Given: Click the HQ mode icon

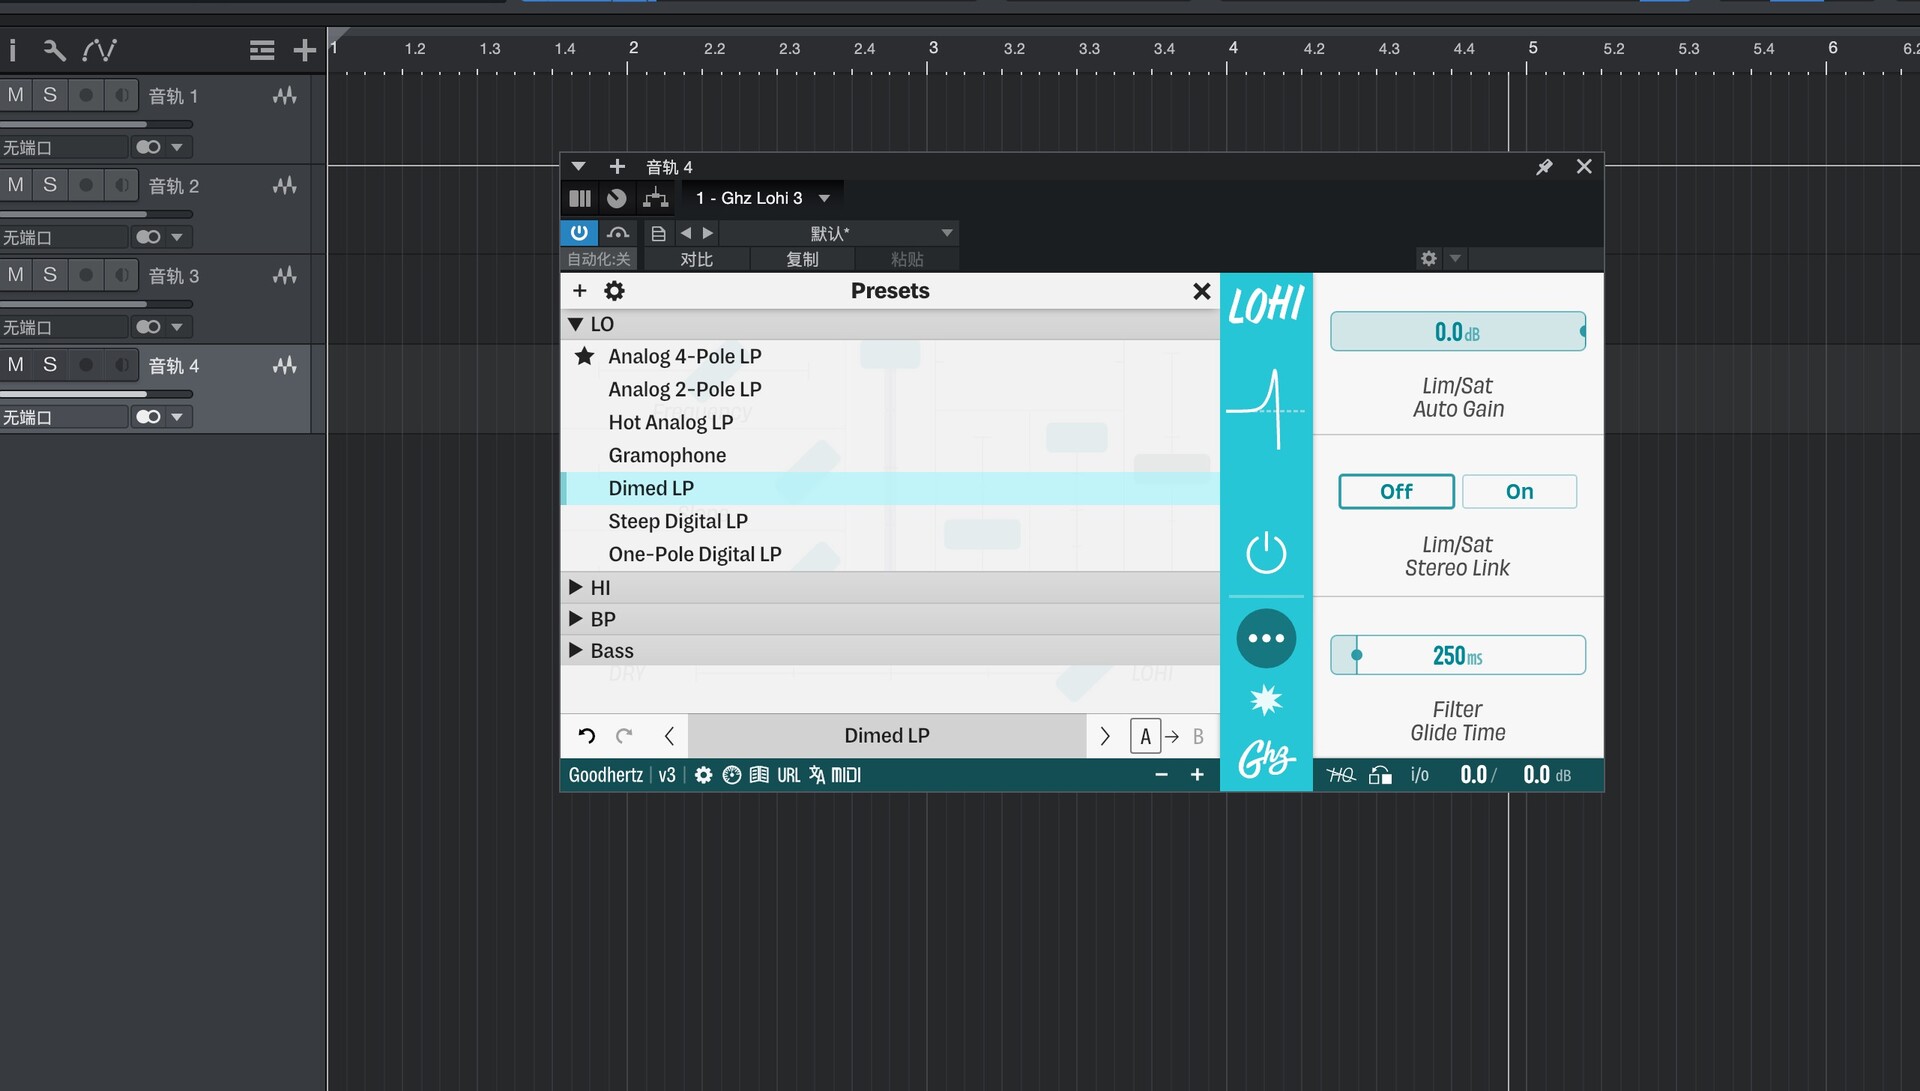Looking at the screenshot, I should [x=1340, y=775].
